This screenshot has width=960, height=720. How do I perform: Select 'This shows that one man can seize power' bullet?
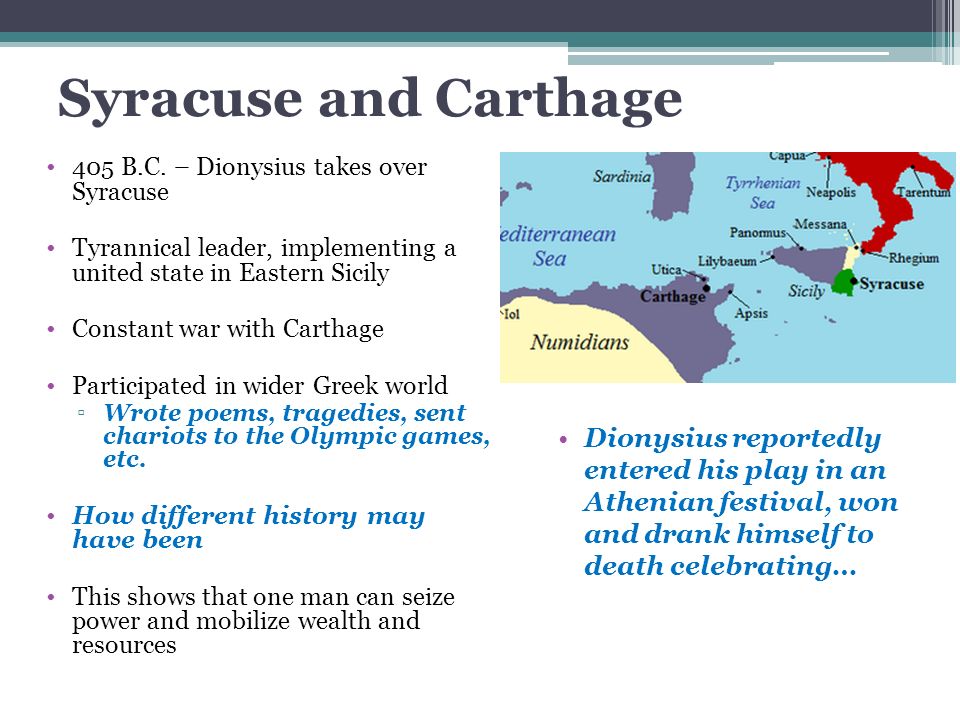[x=263, y=620]
